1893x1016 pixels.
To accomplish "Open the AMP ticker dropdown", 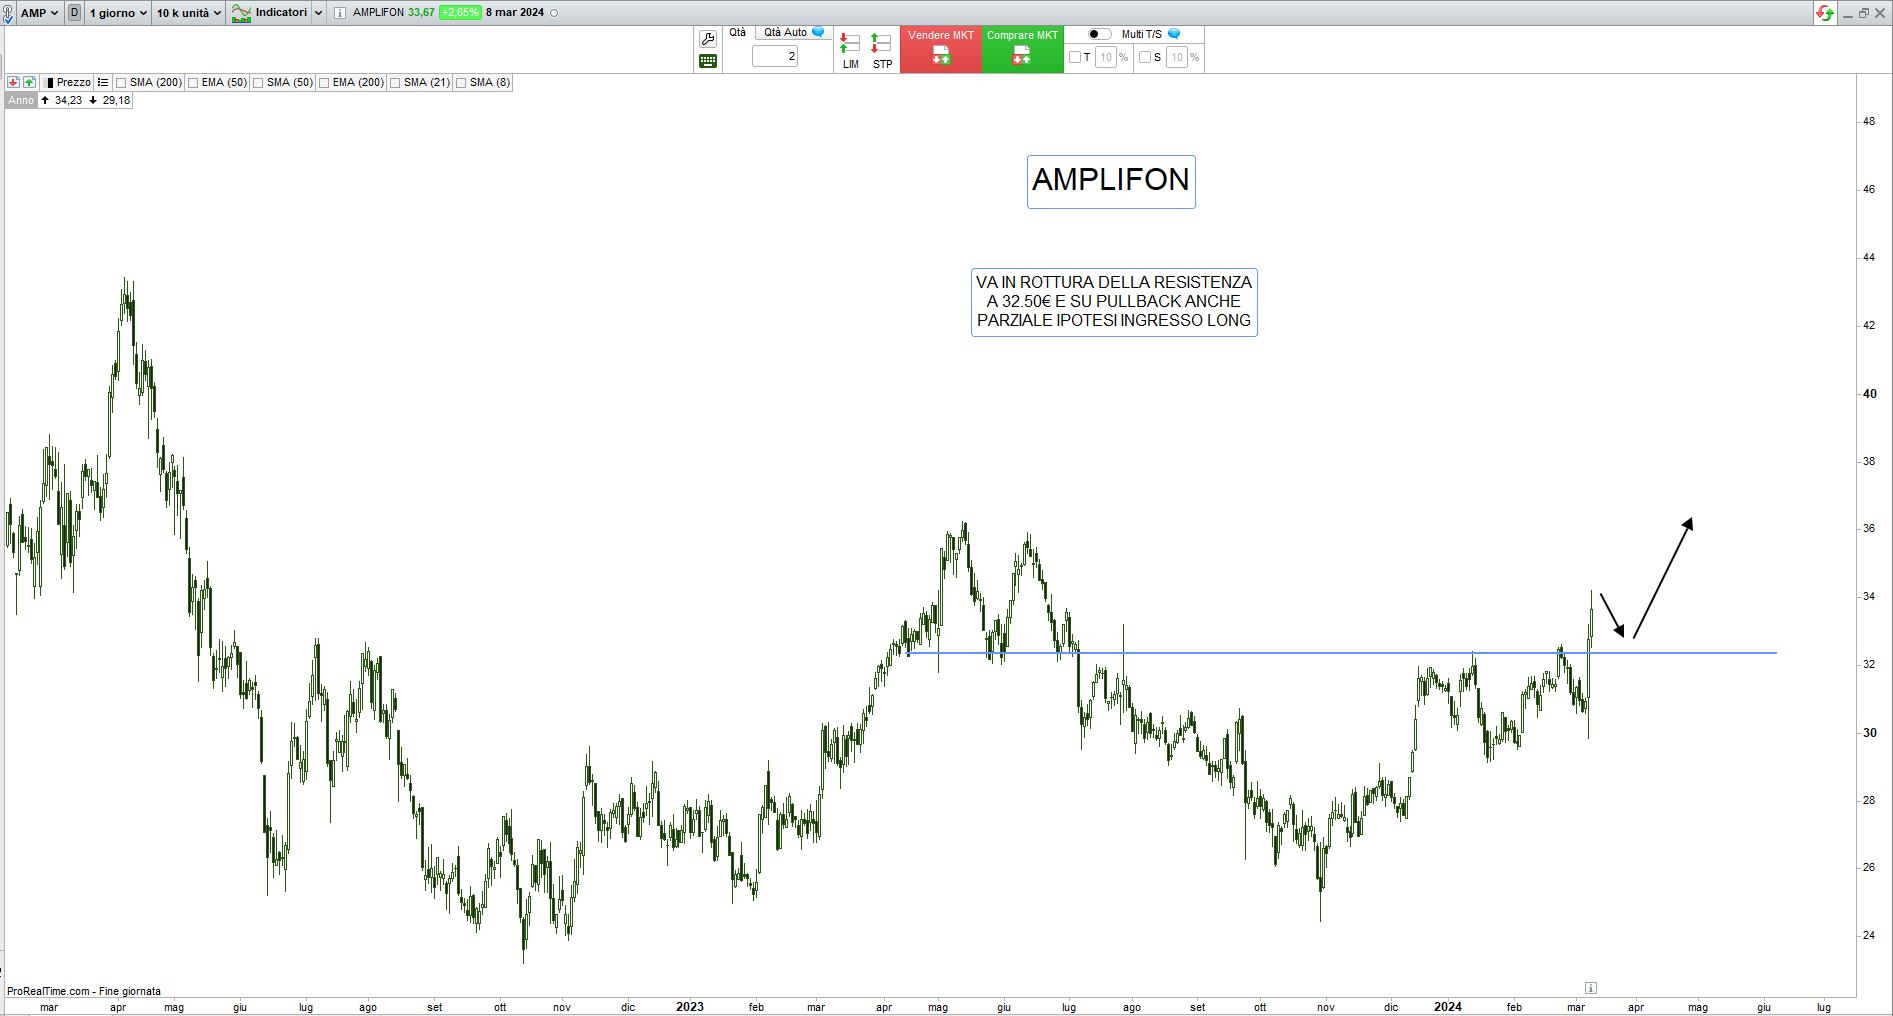I will [39, 13].
